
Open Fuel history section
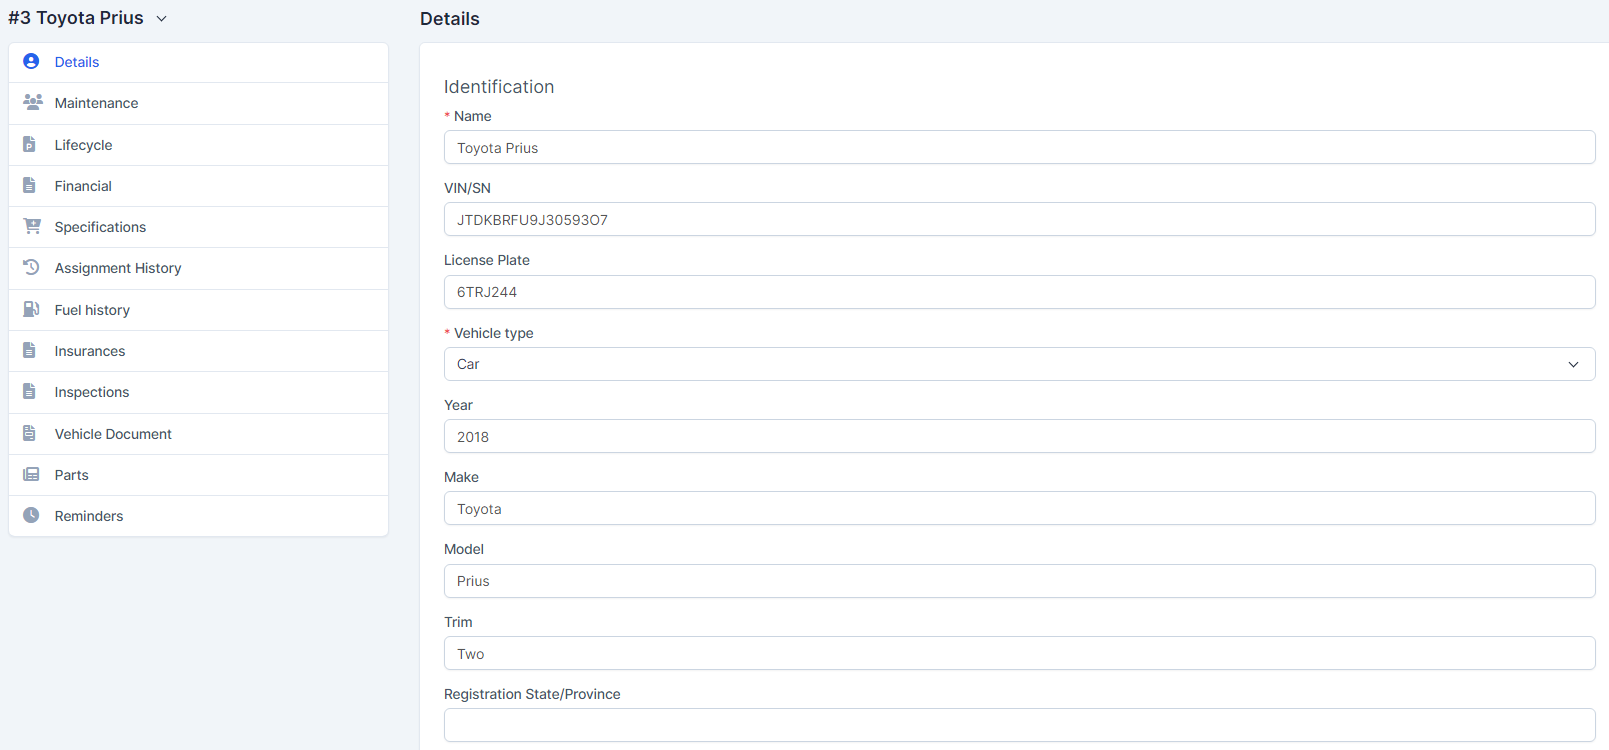click(x=198, y=310)
